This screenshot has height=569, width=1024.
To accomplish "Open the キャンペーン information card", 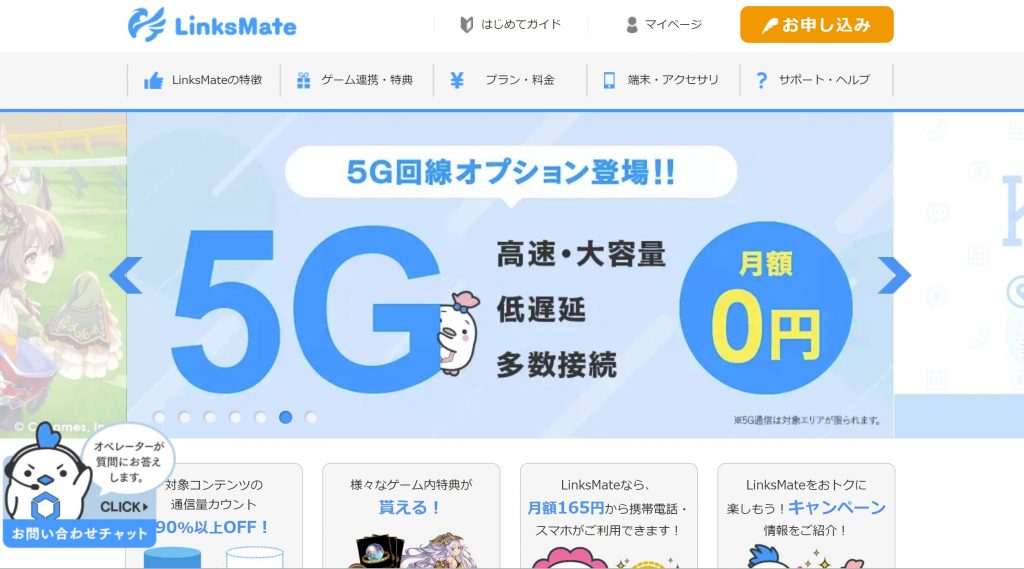I will (806, 516).
